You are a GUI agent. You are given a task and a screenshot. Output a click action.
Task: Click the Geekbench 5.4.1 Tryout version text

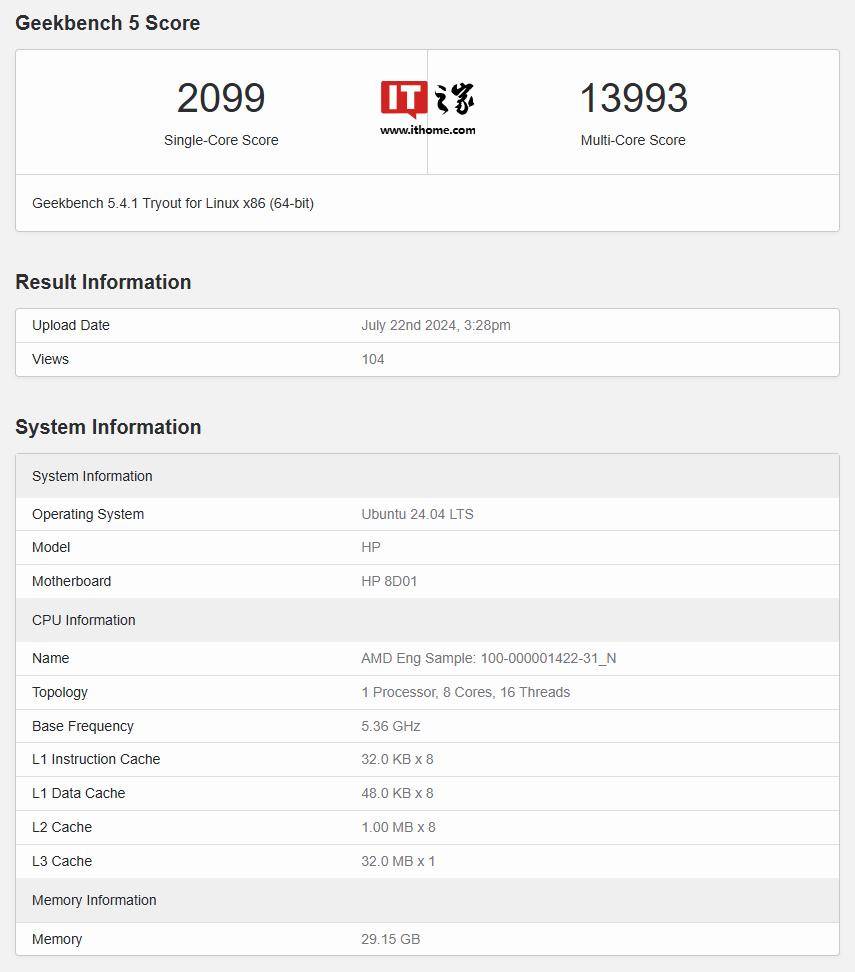click(173, 203)
